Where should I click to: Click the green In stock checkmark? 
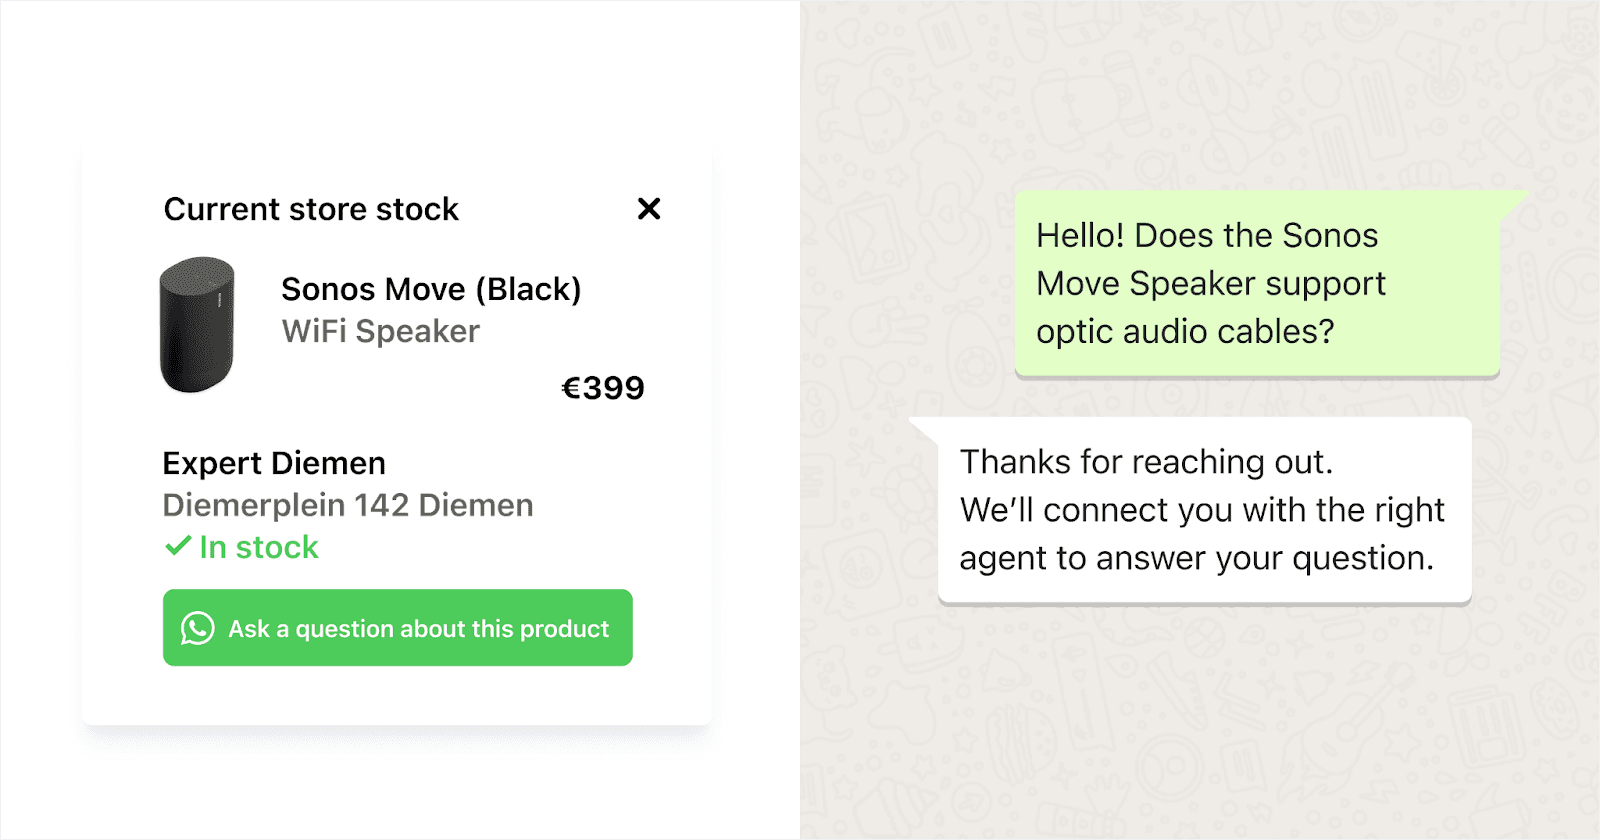coord(177,546)
